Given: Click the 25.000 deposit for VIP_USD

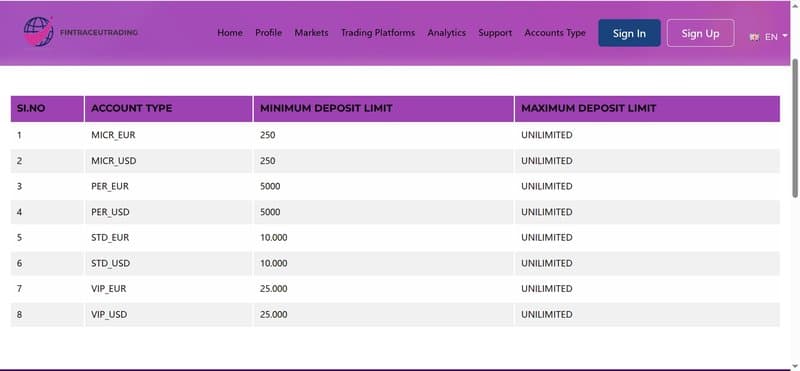Looking at the screenshot, I should pyautogui.click(x=273, y=314).
